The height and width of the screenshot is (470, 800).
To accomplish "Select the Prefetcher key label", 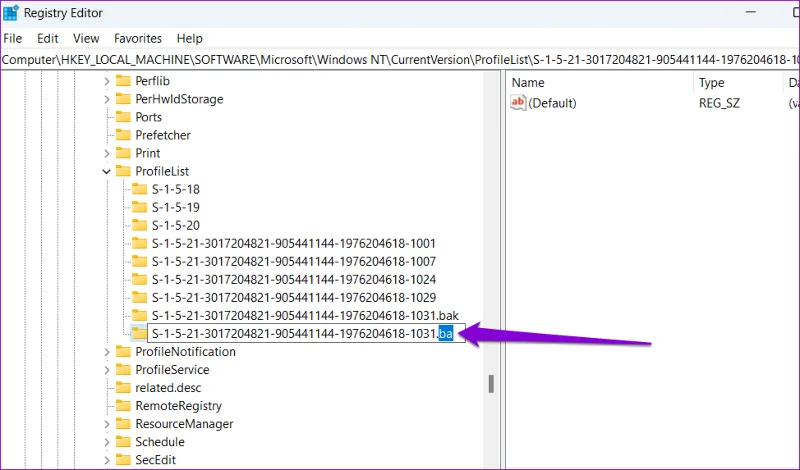I will pyautogui.click(x=163, y=135).
